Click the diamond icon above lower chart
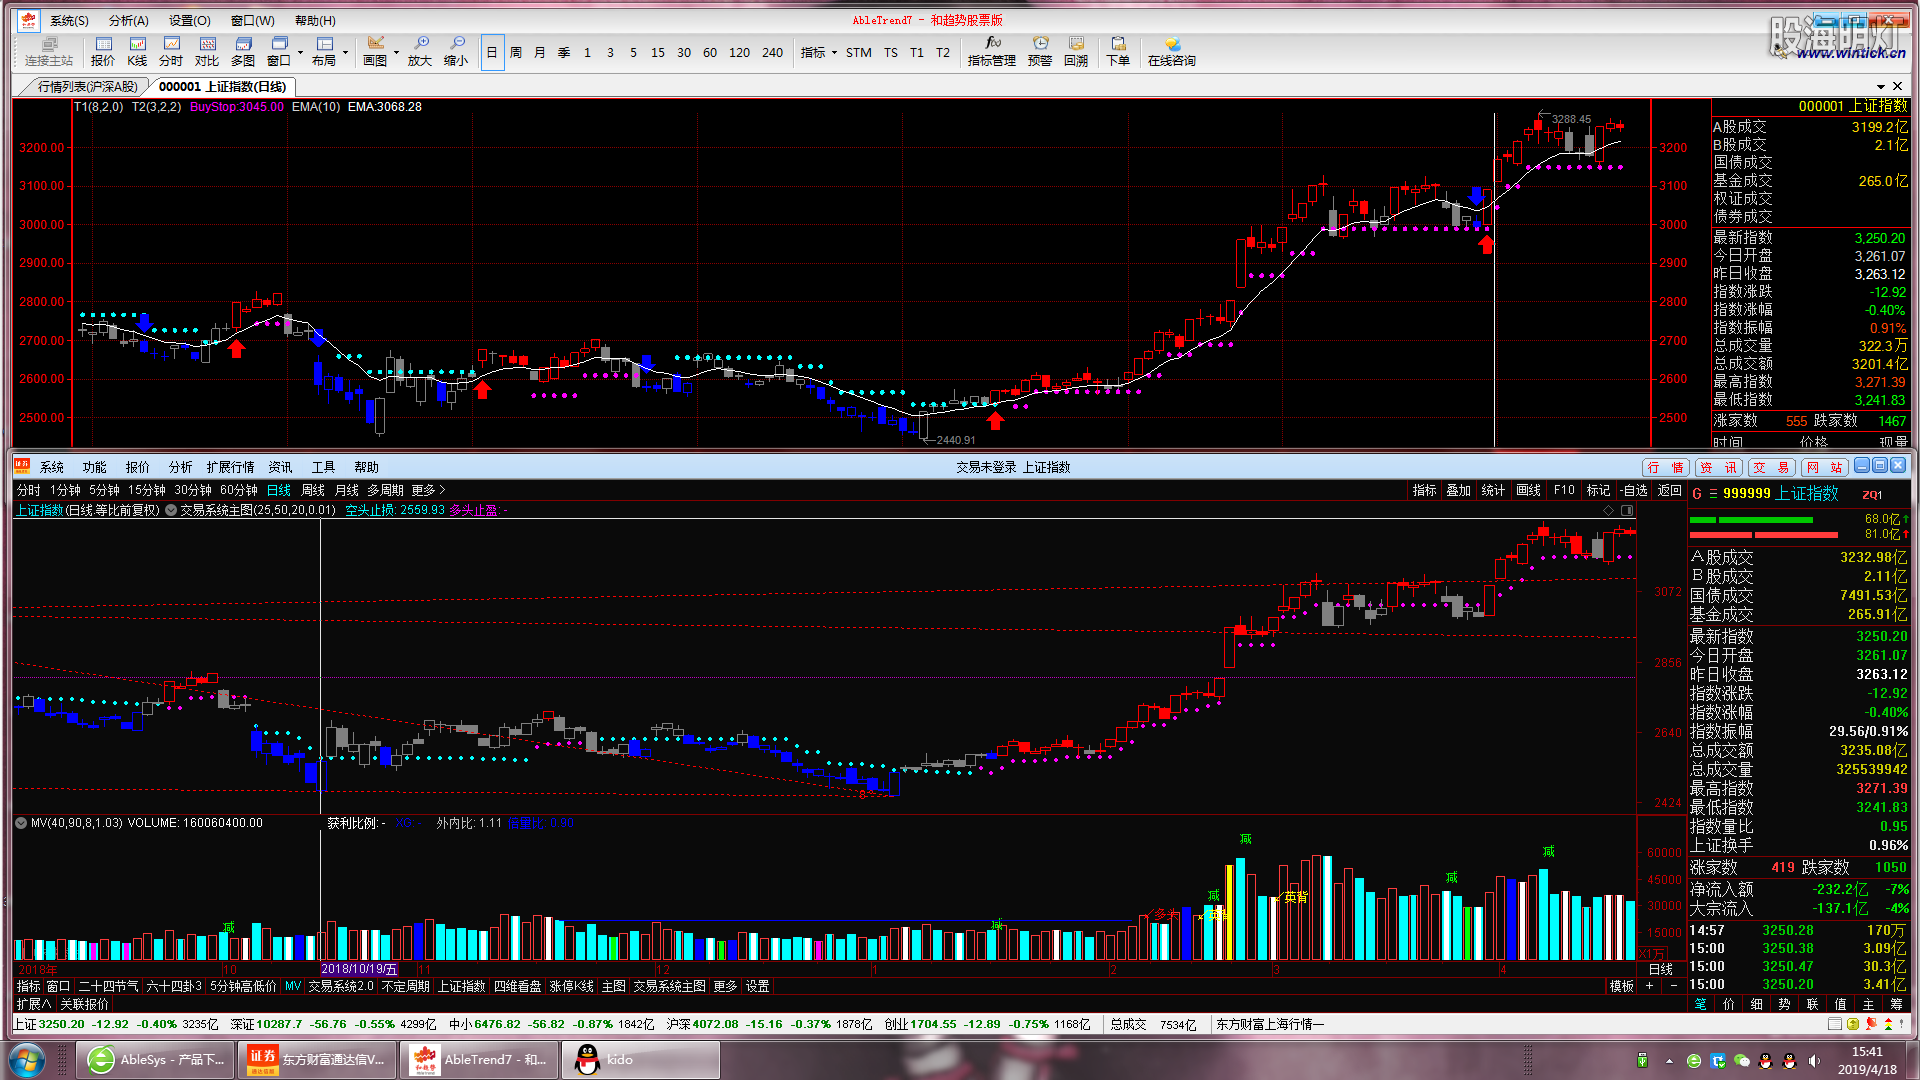The height and width of the screenshot is (1080, 1920). click(x=1608, y=510)
